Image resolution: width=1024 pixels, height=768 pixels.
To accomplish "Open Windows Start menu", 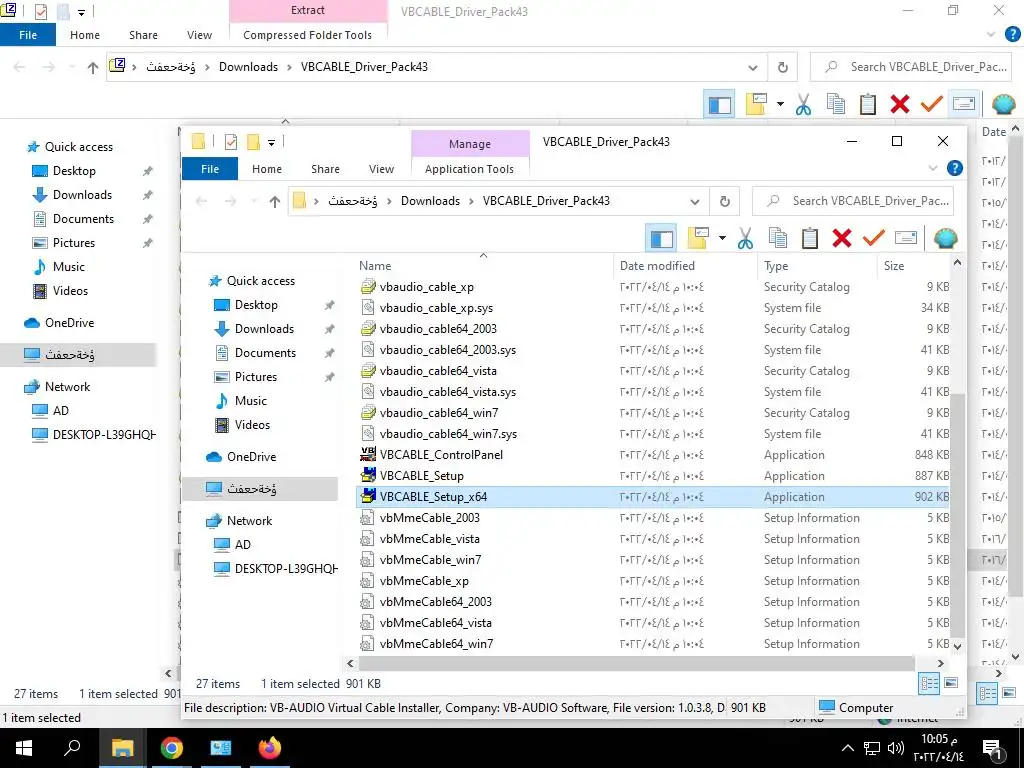I will (24, 748).
